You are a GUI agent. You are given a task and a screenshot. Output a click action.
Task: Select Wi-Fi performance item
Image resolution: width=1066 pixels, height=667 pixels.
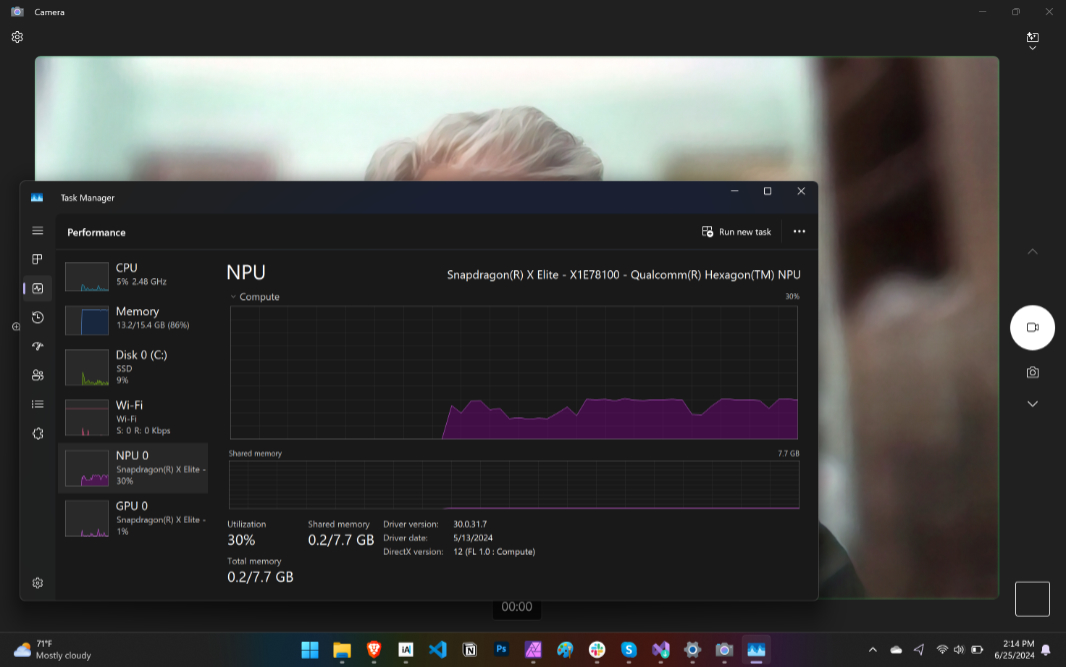(133, 417)
